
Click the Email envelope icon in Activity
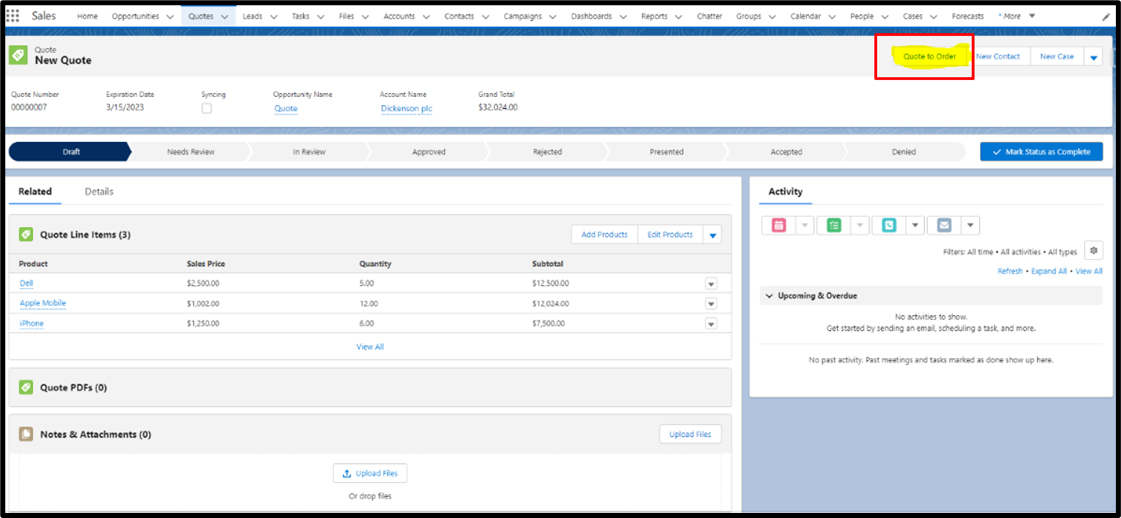click(x=944, y=226)
